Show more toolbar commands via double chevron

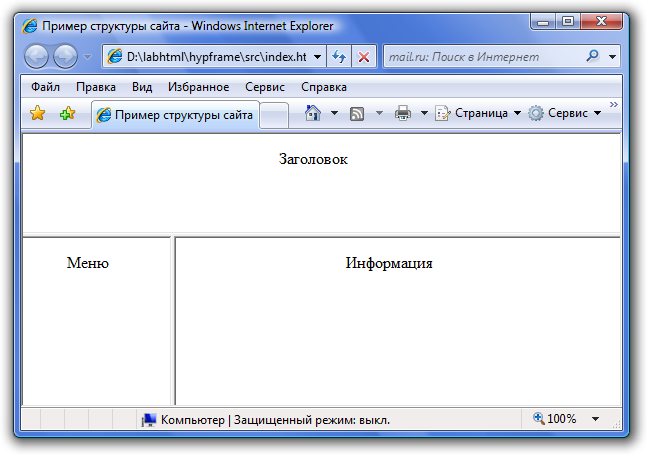click(x=614, y=104)
